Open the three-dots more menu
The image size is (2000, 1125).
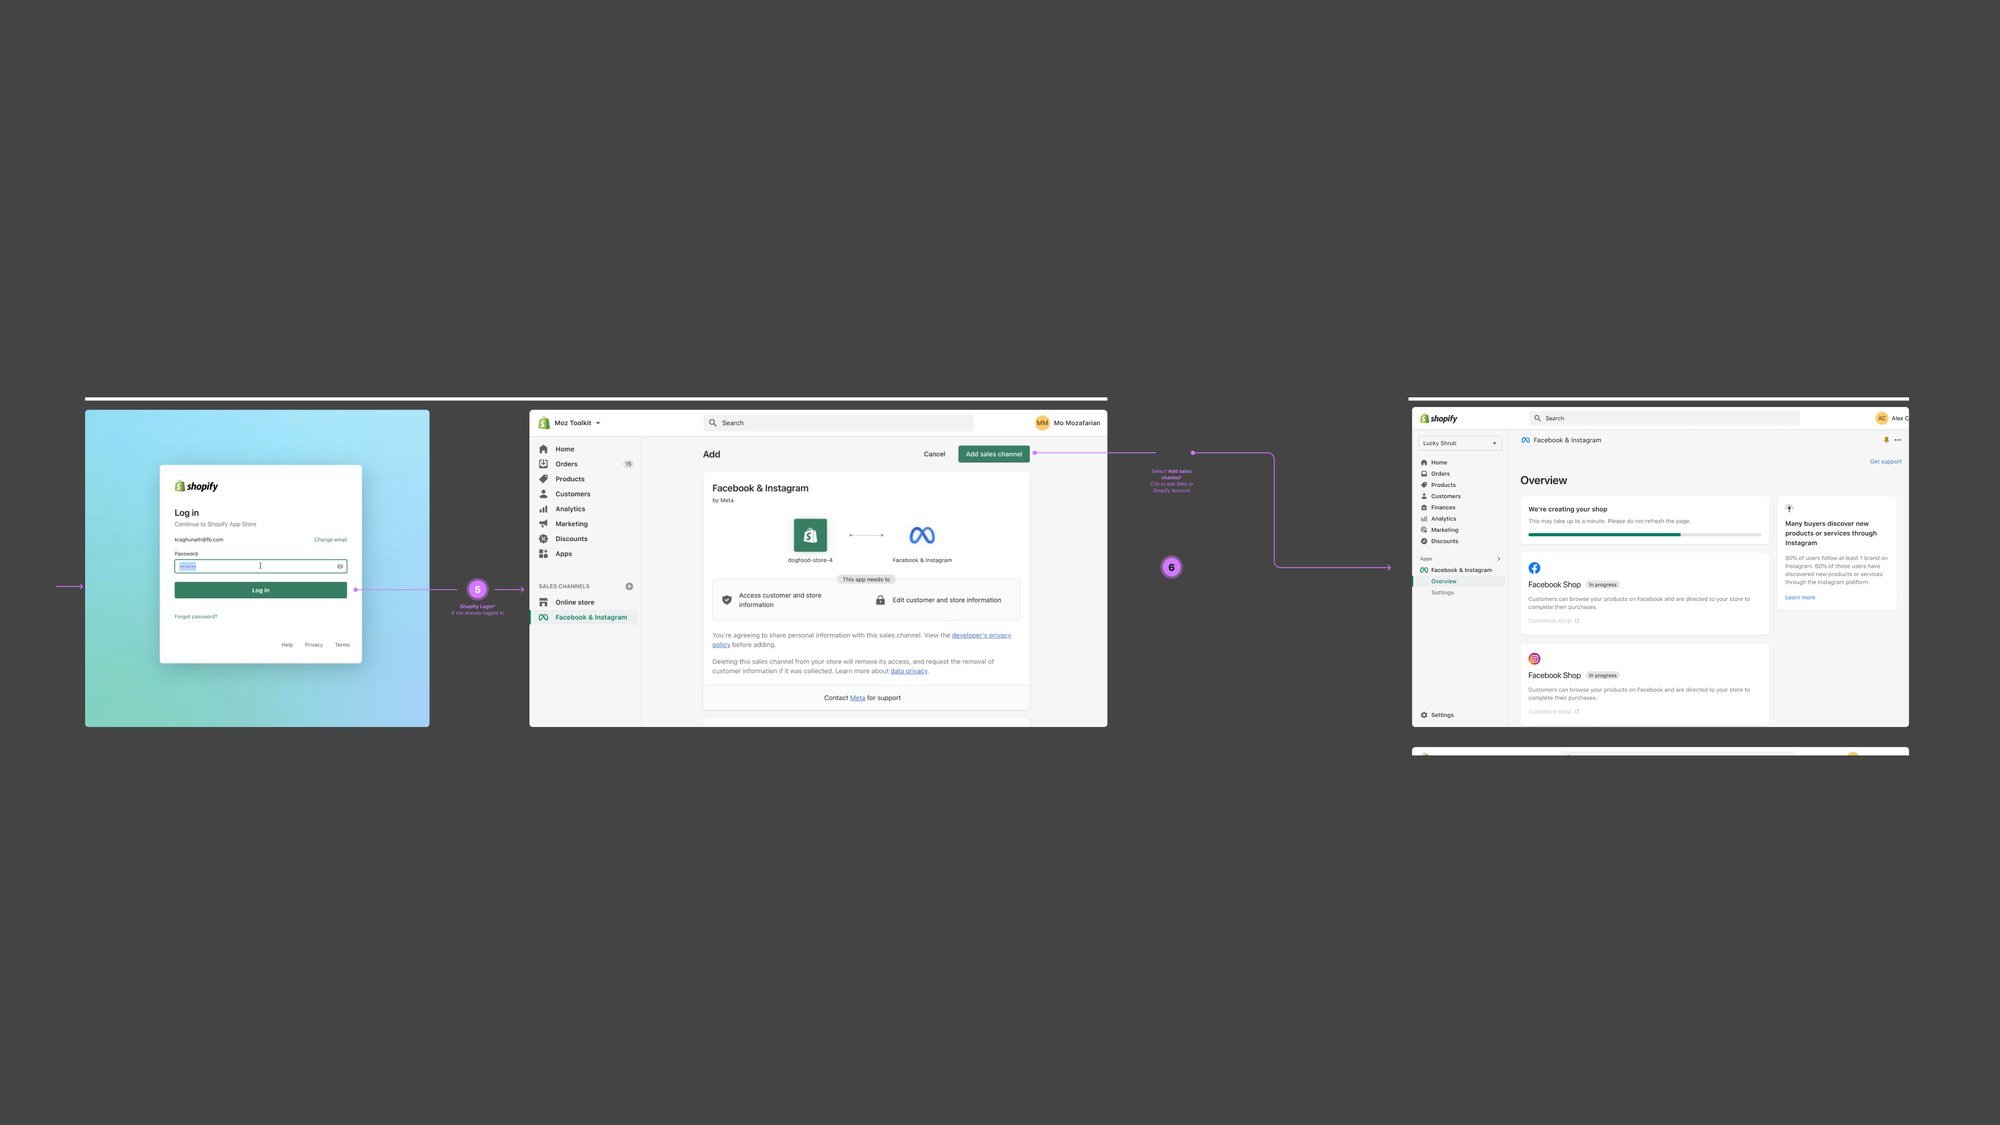pos(1897,440)
